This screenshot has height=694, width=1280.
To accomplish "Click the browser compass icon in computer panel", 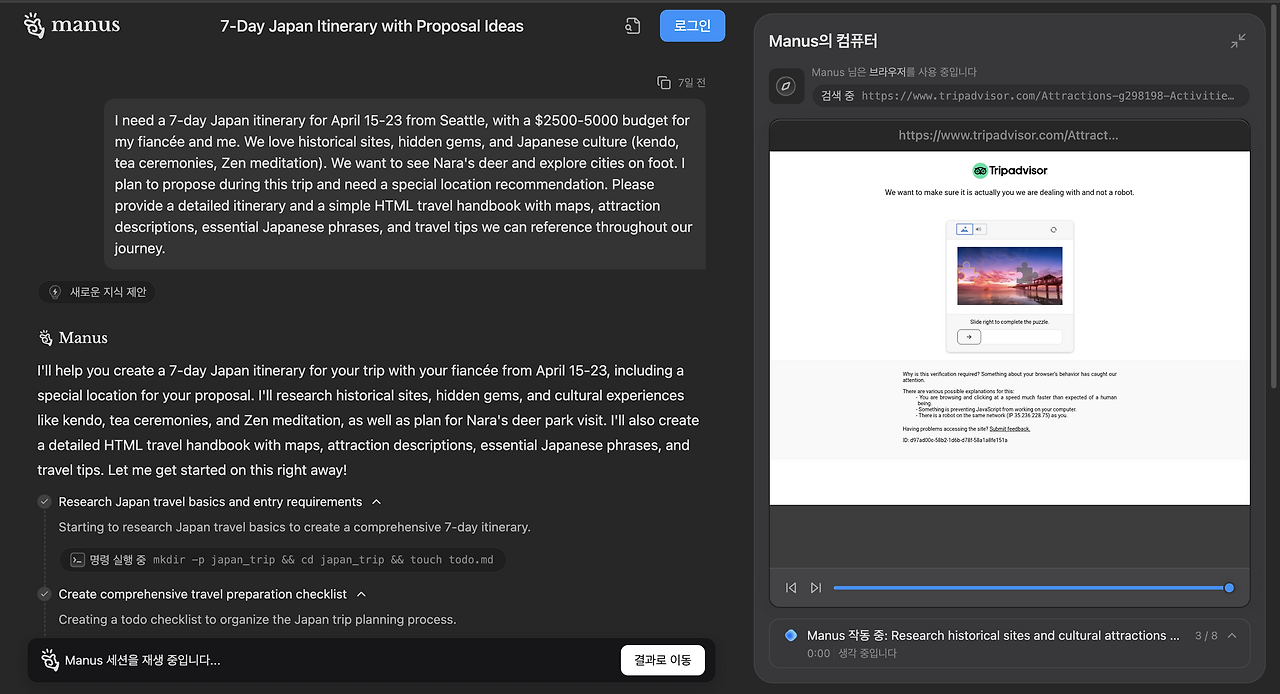I will (x=786, y=86).
